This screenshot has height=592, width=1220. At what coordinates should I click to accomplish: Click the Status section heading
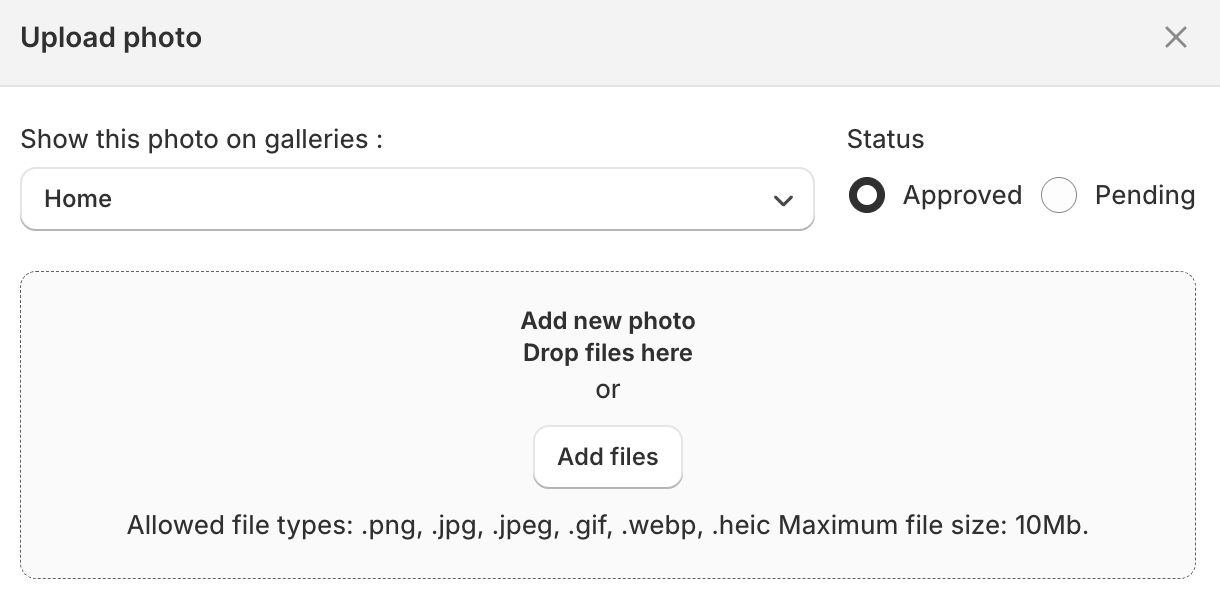[x=885, y=139]
